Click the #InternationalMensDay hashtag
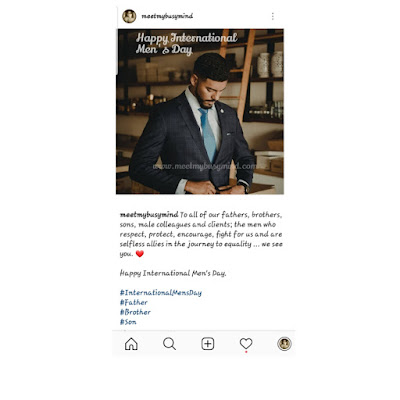 [161, 293]
